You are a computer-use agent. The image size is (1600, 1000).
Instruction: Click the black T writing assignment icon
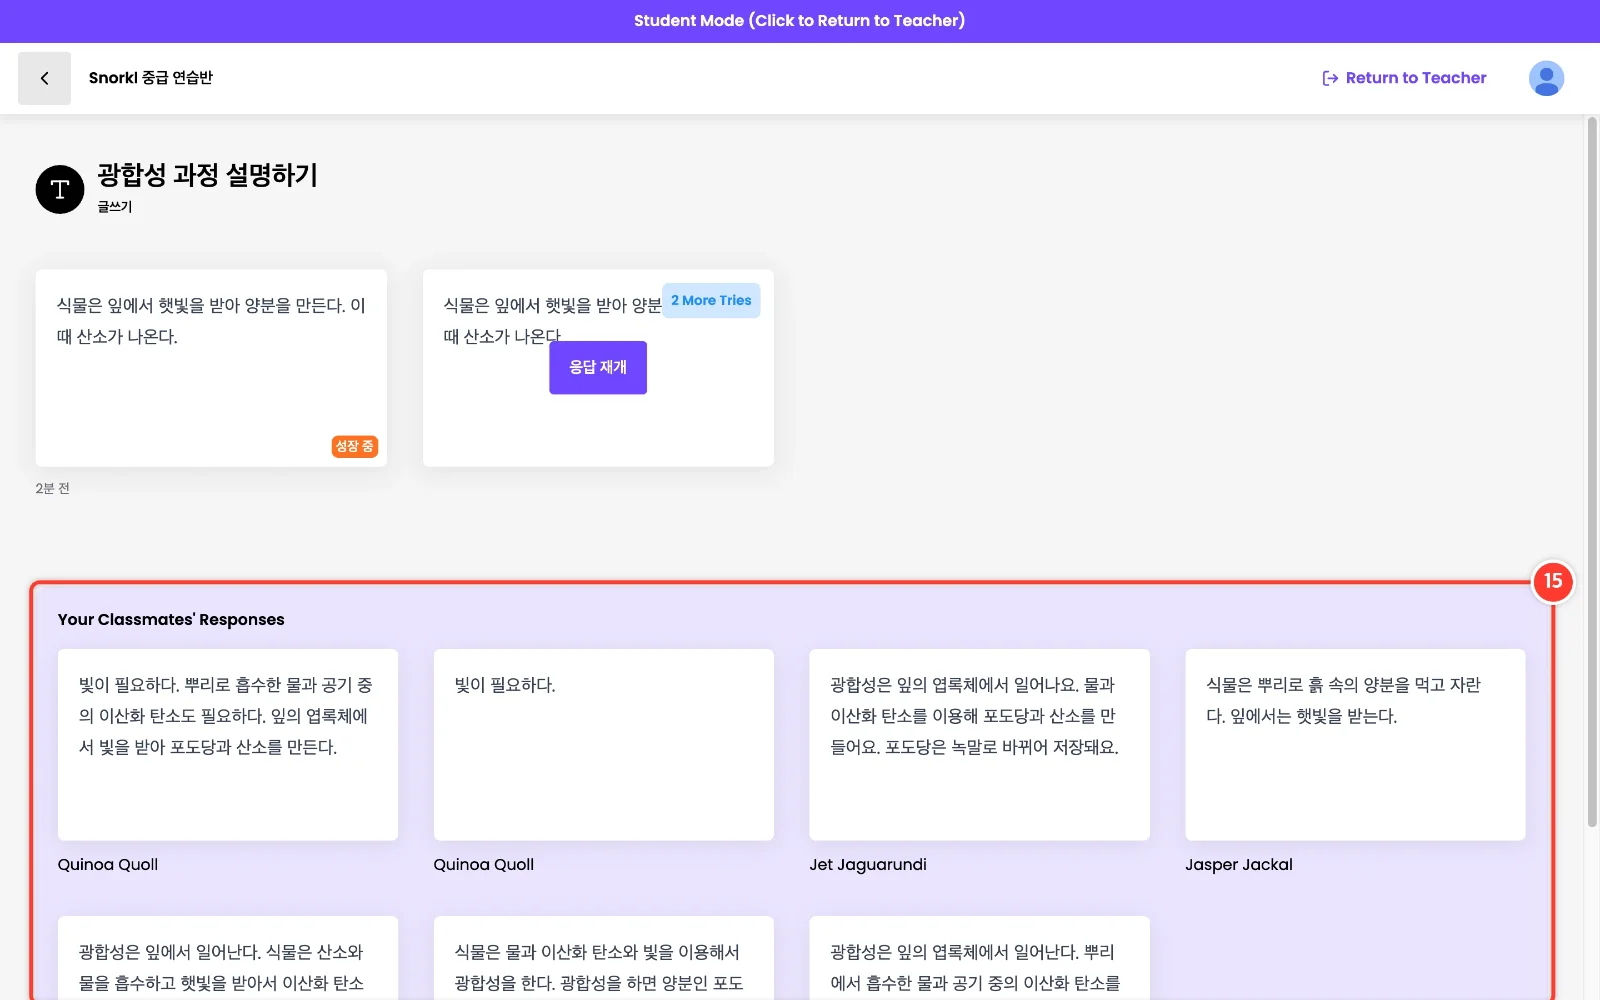[x=60, y=189]
